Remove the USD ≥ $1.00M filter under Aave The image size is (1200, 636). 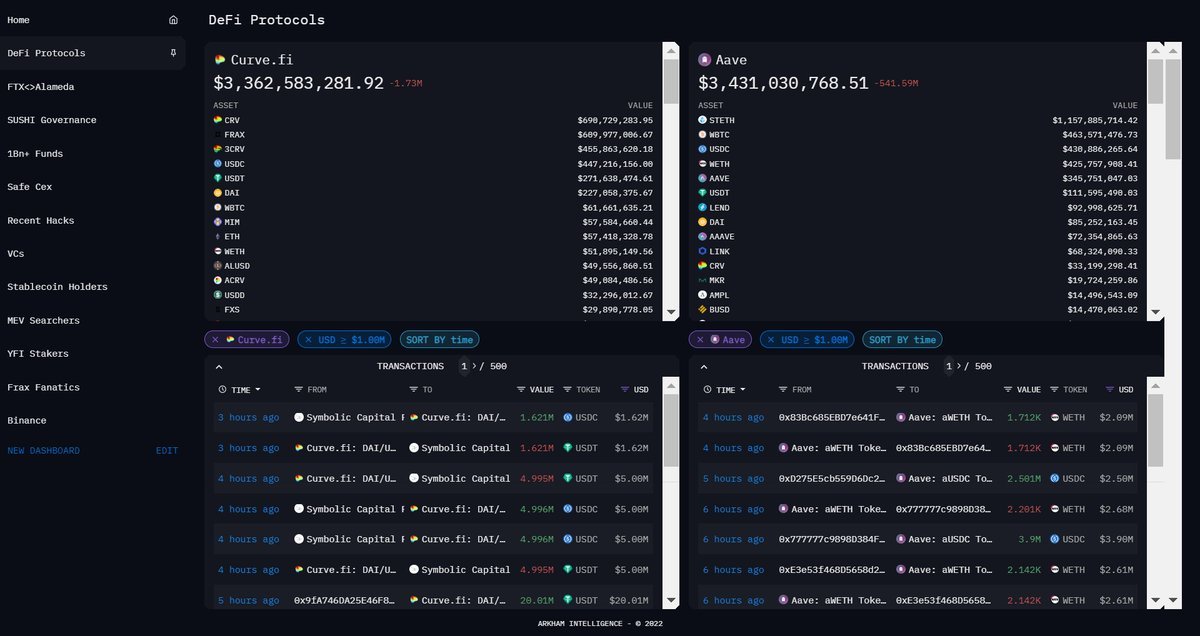(770, 340)
